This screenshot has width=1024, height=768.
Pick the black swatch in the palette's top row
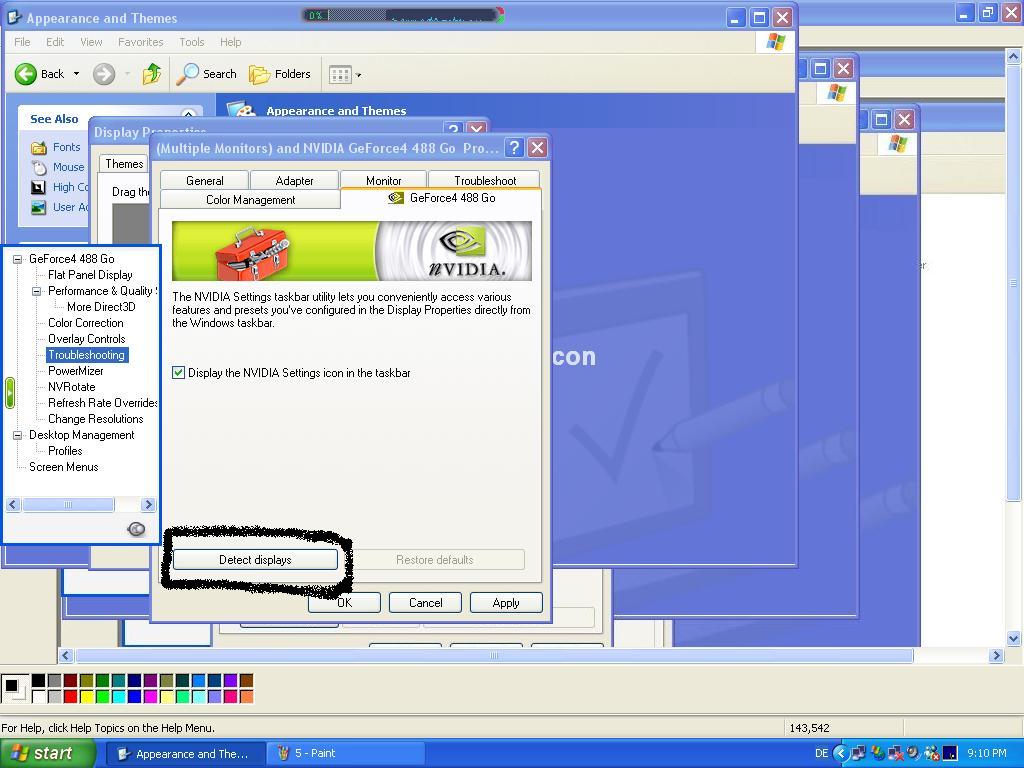click(x=39, y=680)
